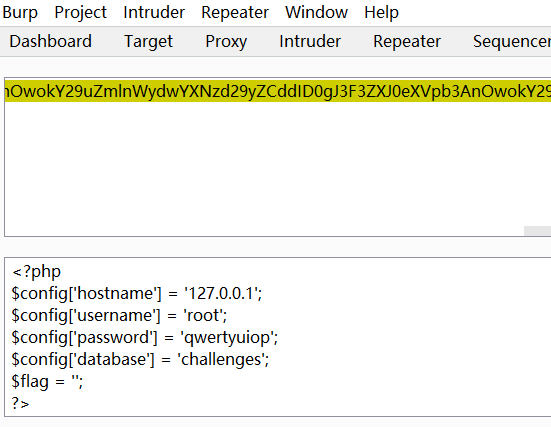Switch to the Intruder tool tab
This screenshot has height=427, width=551.
point(310,41)
